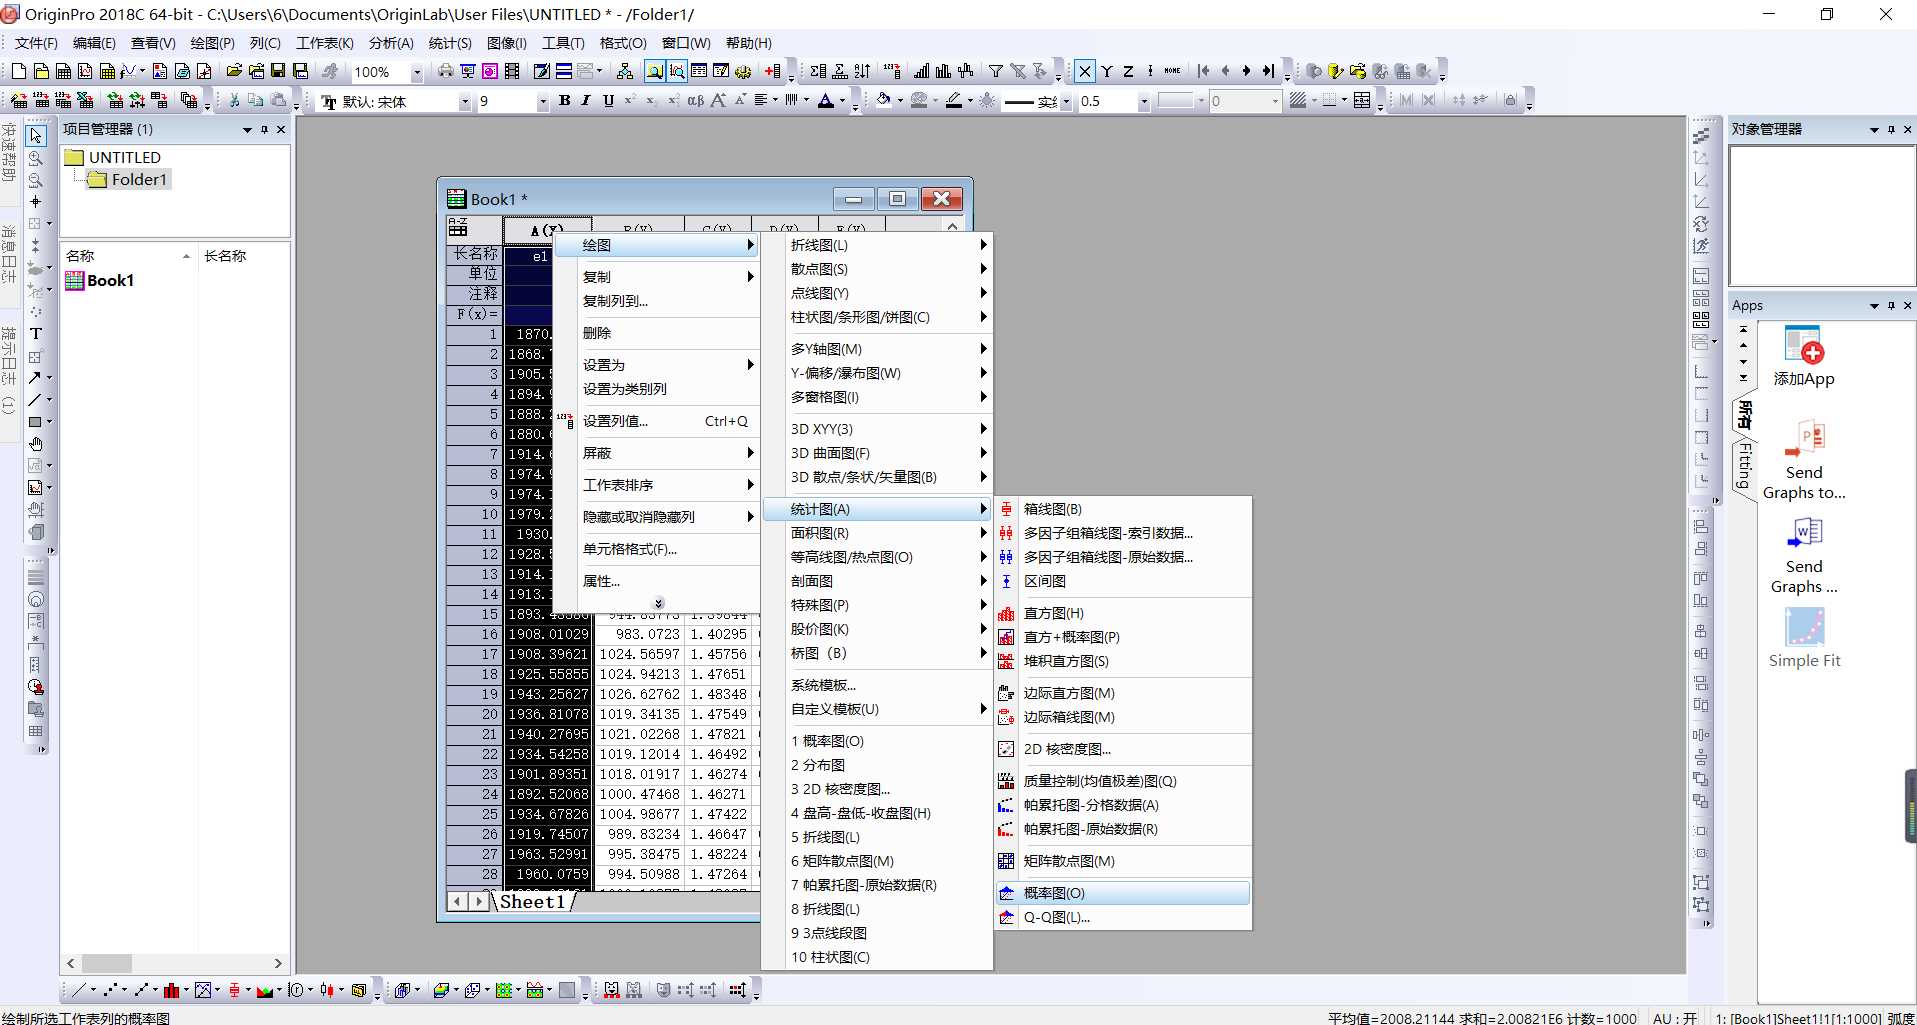Click the Box chart icon in bottom toolbar
Image resolution: width=1917 pixels, height=1025 pixels.
[x=234, y=990]
